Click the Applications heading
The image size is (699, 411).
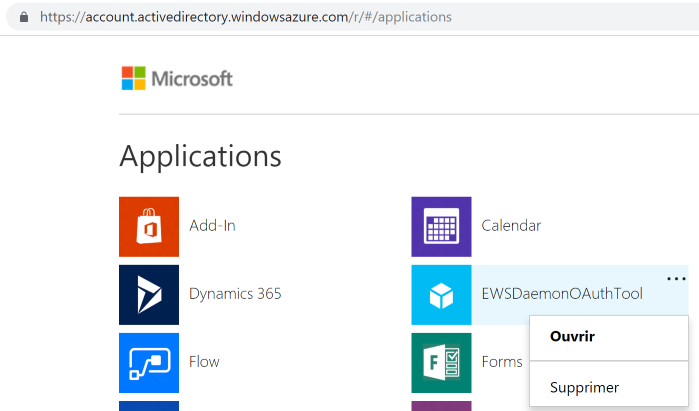(201, 156)
